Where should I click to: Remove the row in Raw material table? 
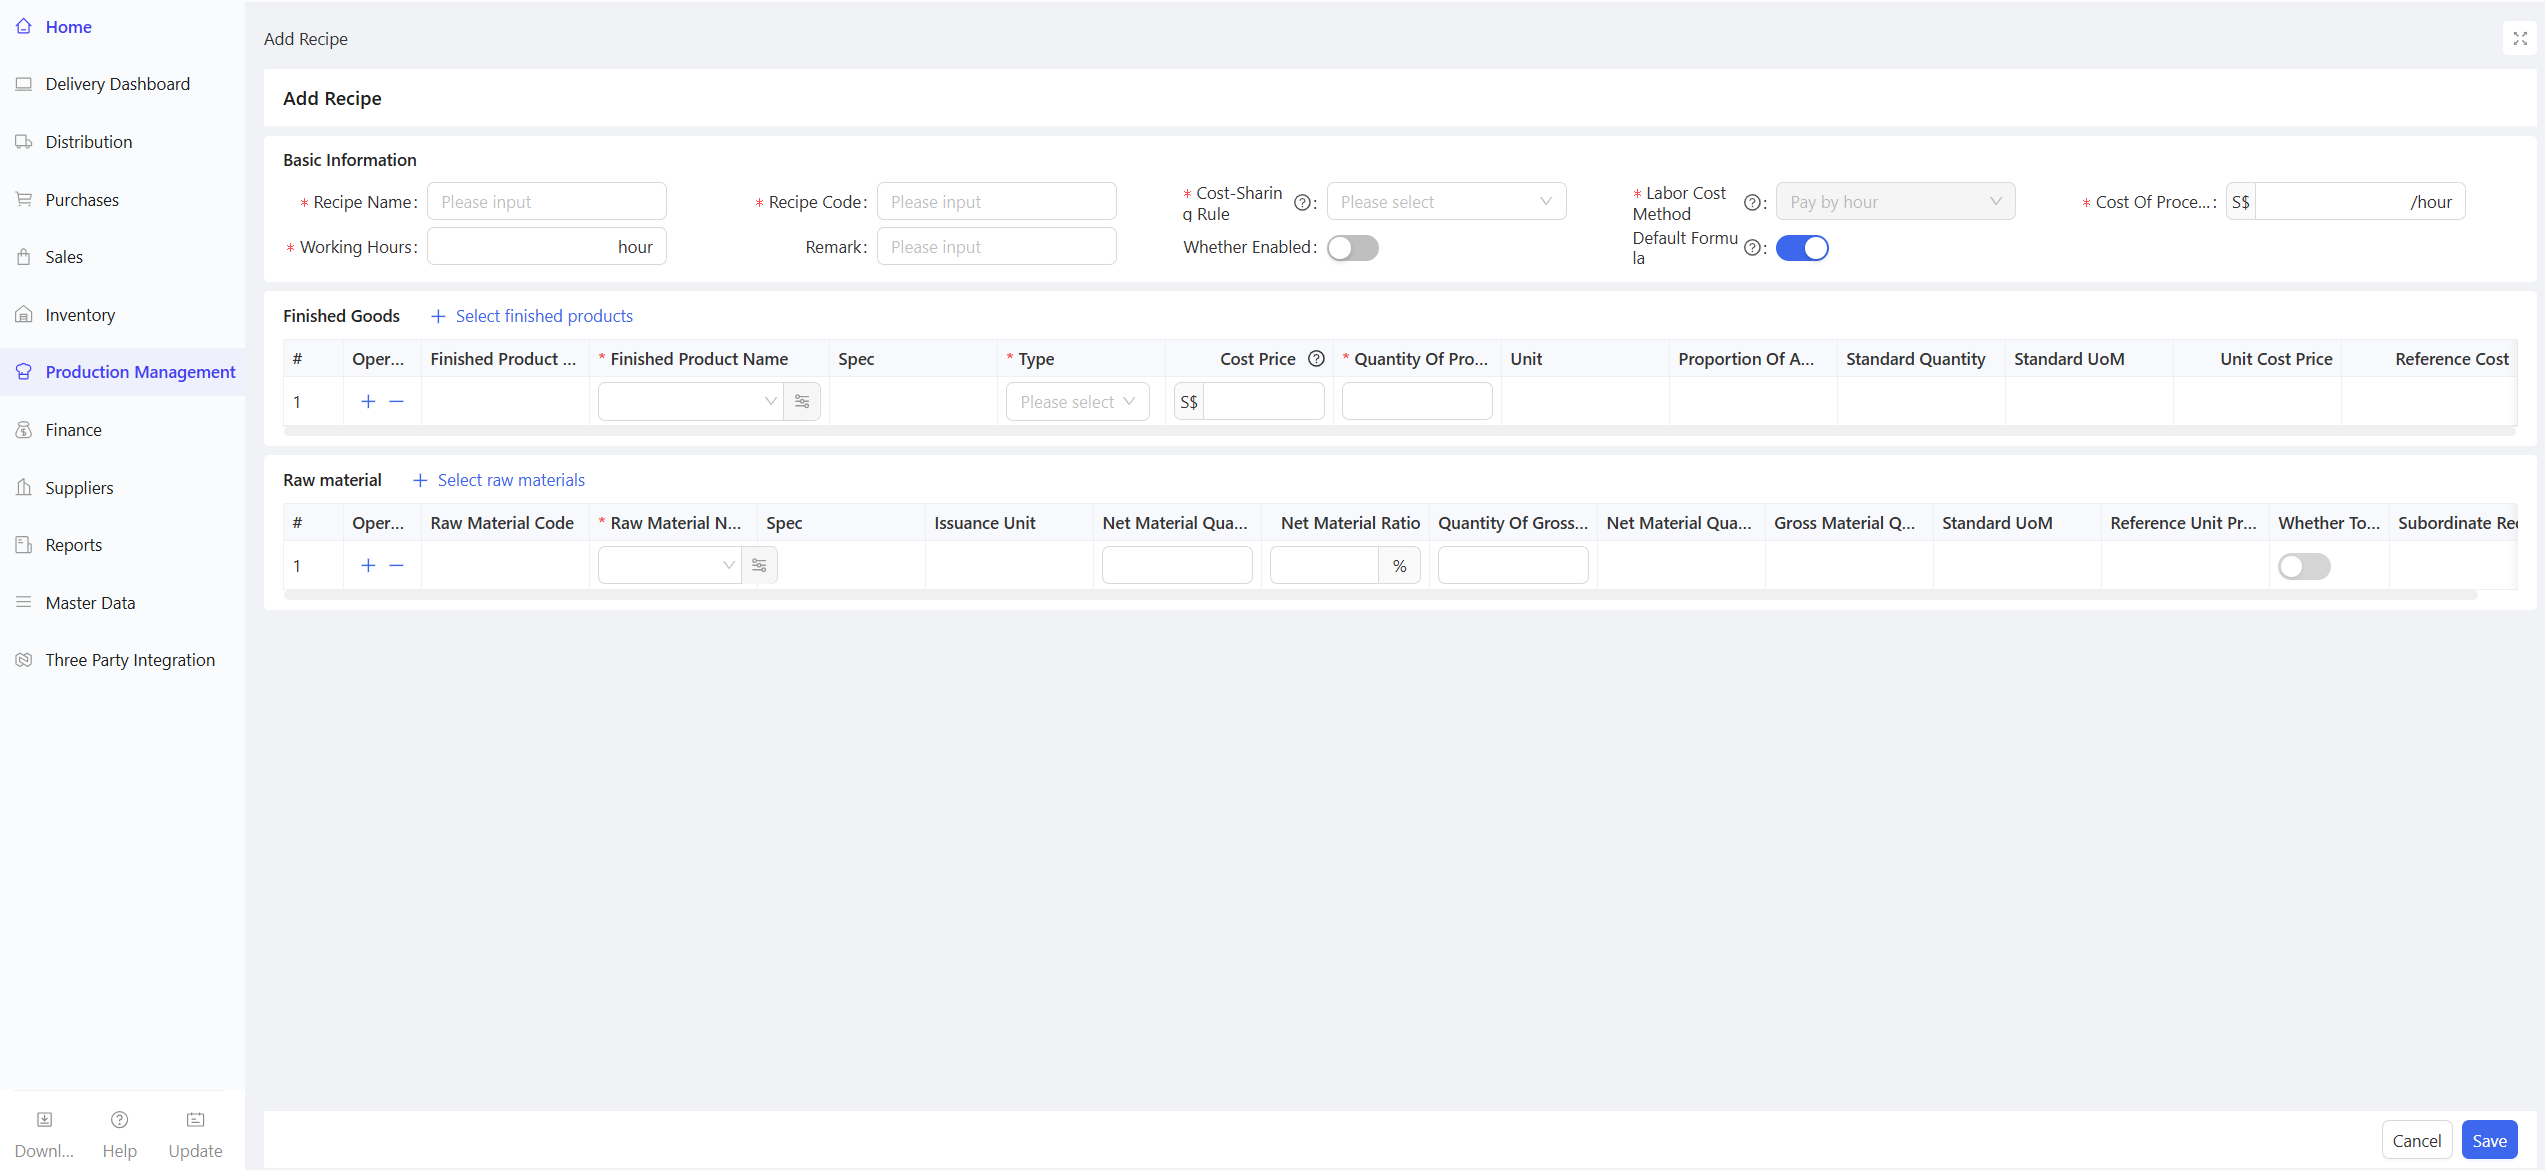tap(397, 566)
